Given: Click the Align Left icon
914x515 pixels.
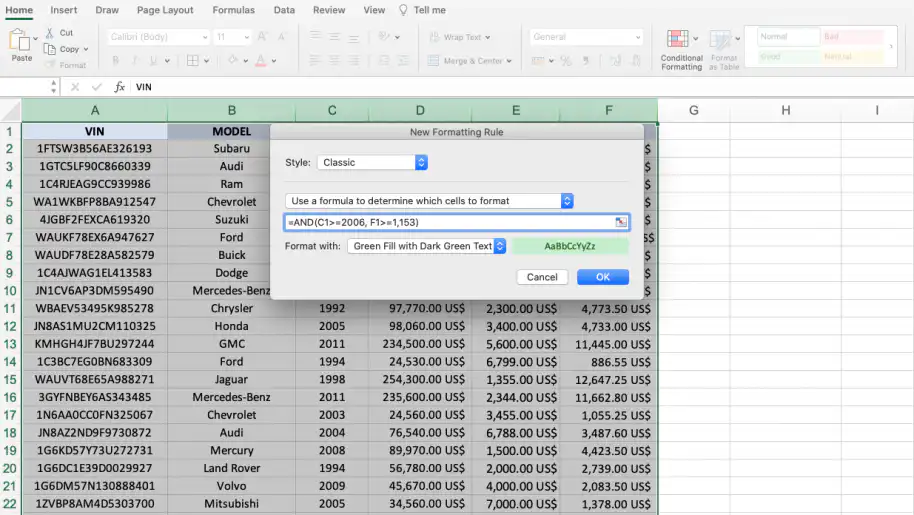Looking at the screenshot, I should pyautogui.click(x=315, y=60).
